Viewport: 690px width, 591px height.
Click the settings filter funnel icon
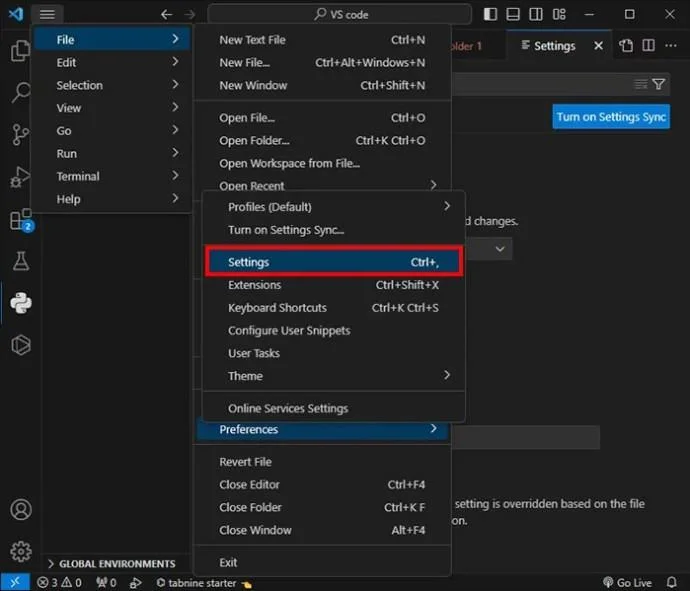pos(659,84)
